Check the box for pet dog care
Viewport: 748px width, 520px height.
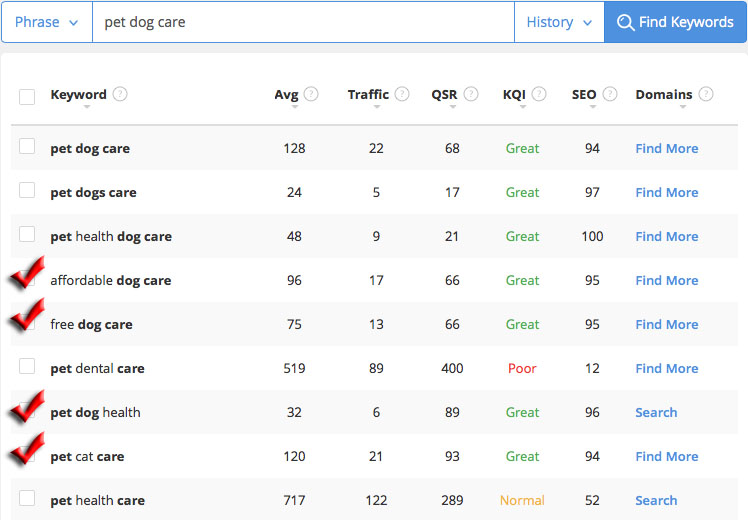coord(27,146)
